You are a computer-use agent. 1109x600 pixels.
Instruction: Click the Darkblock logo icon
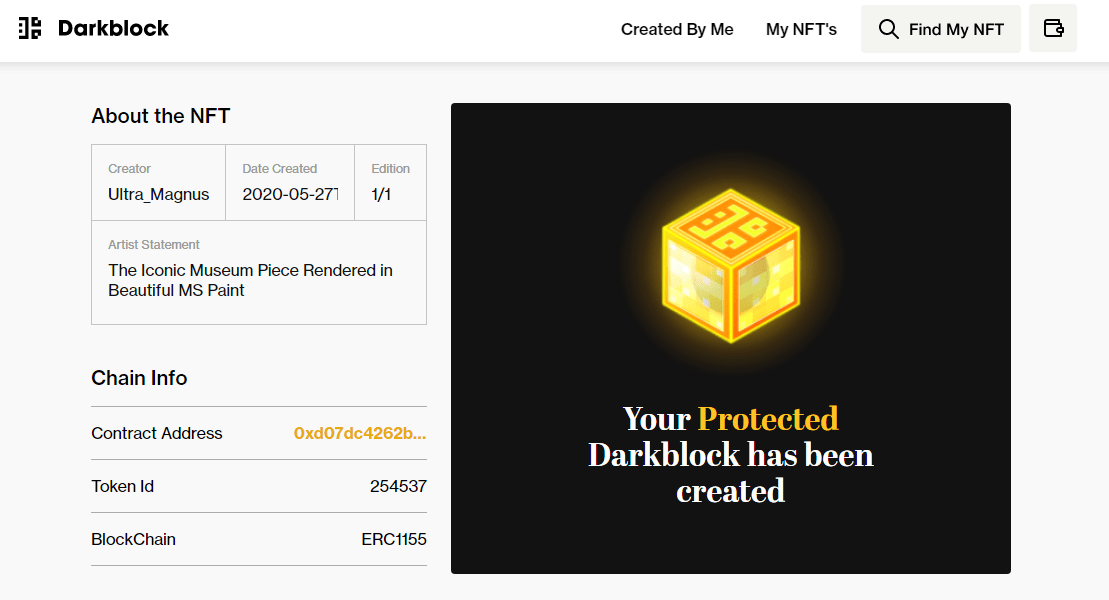pyautogui.click(x=30, y=28)
